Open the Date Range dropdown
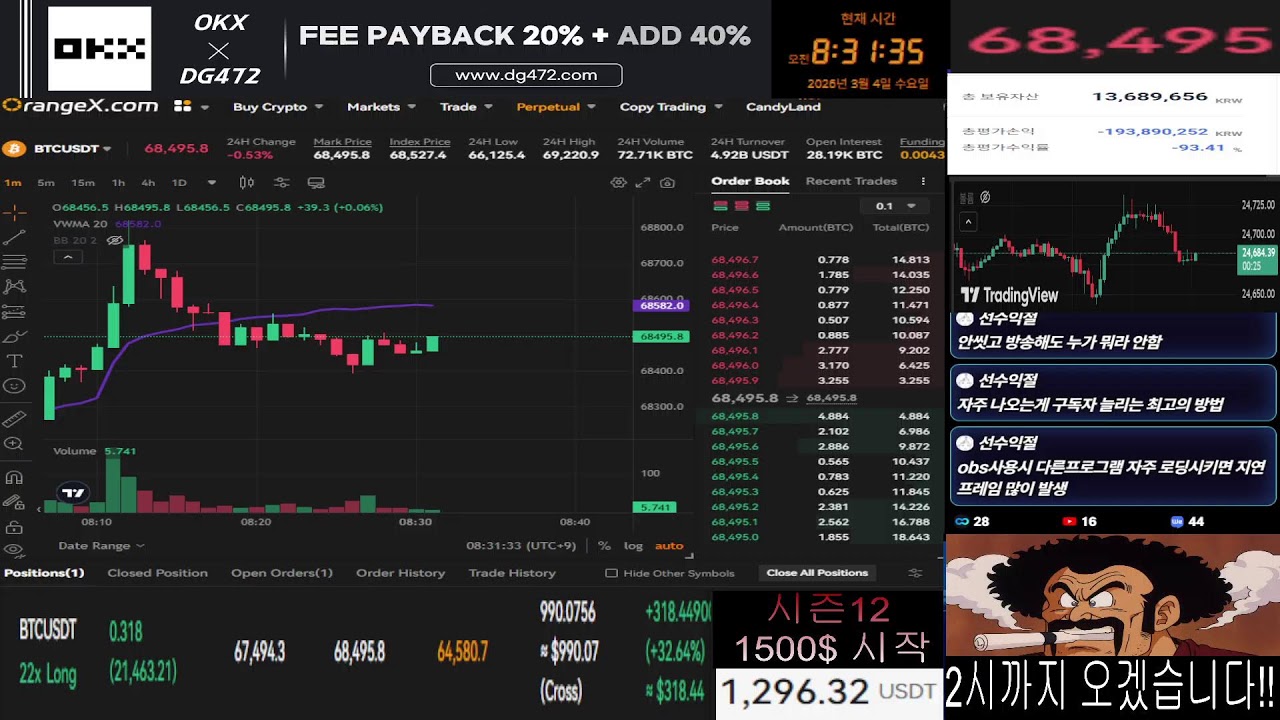 point(101,546)
